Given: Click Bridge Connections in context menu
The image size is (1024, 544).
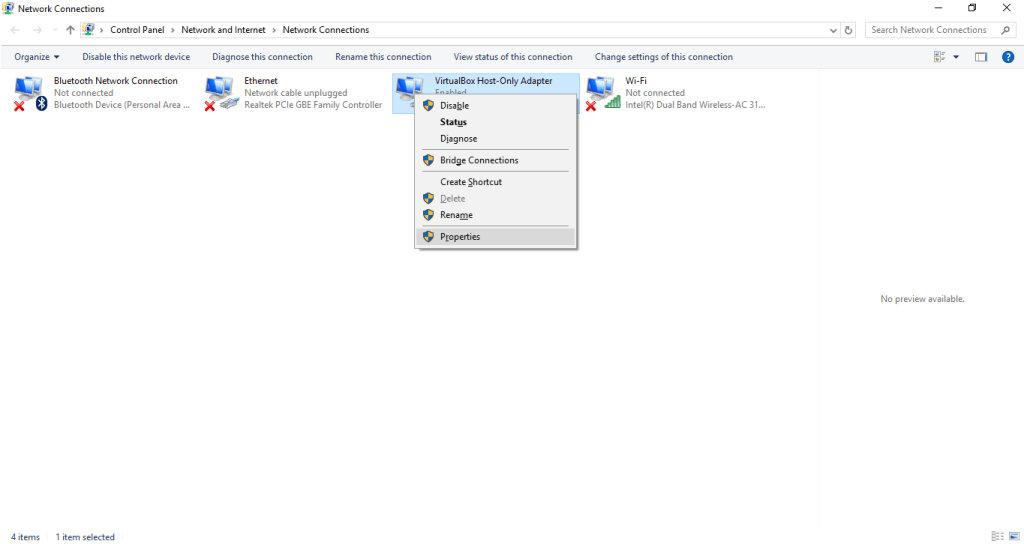Looking at the screenshot, I should pyautogui.click(x=479, y=160).
